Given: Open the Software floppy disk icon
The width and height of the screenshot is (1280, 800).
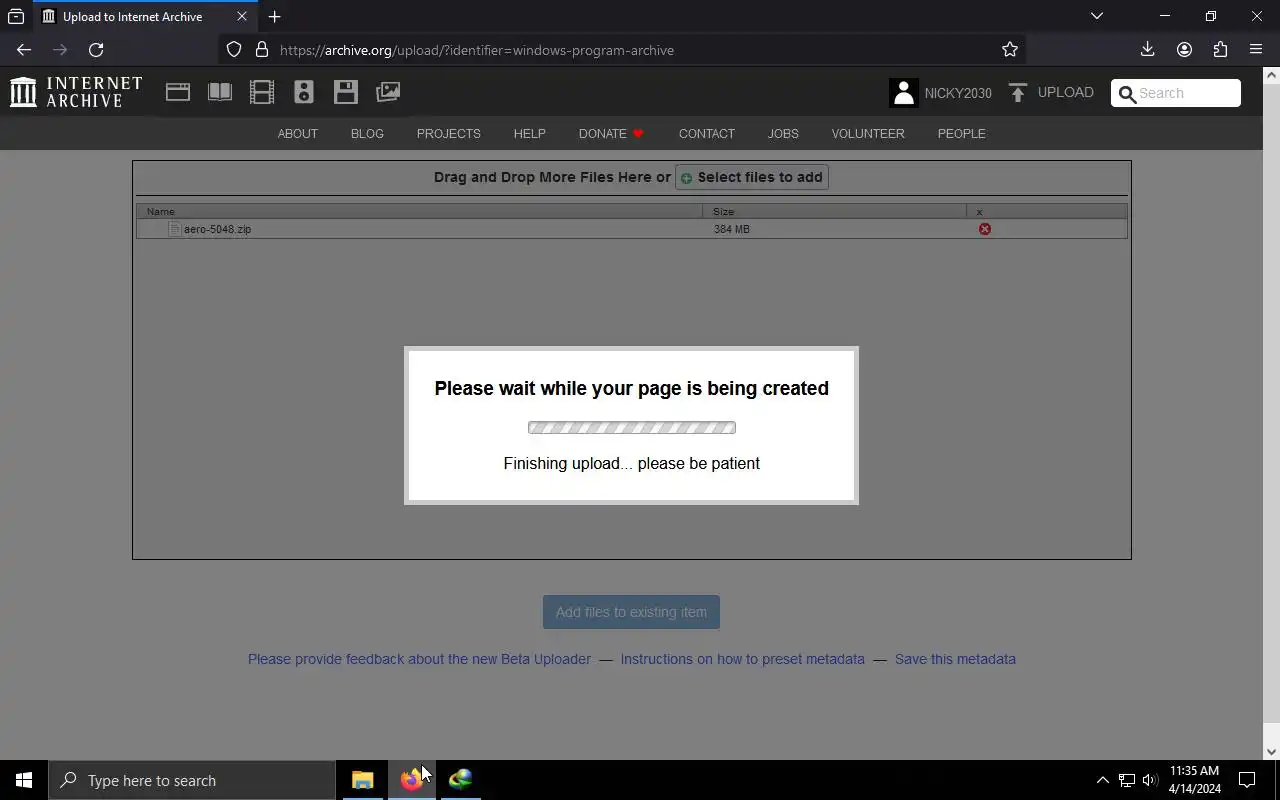Looking at the screenshot, I should click(346, 92).
